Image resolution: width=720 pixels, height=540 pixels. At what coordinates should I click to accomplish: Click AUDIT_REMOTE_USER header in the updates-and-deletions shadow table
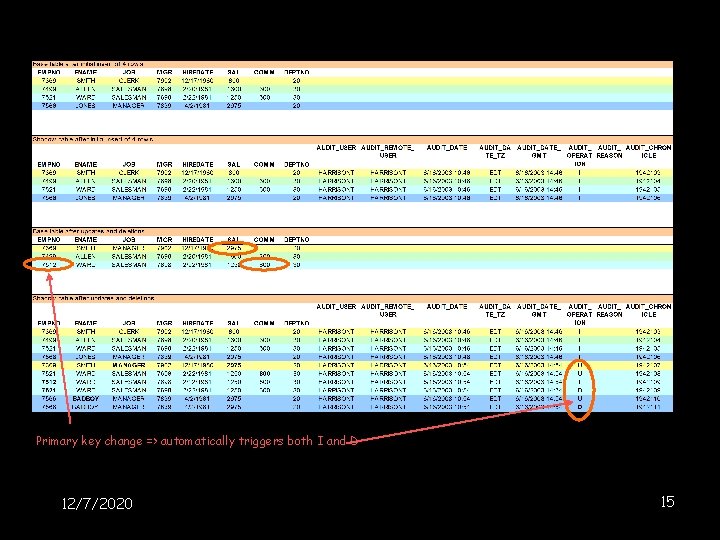[388, 311]
